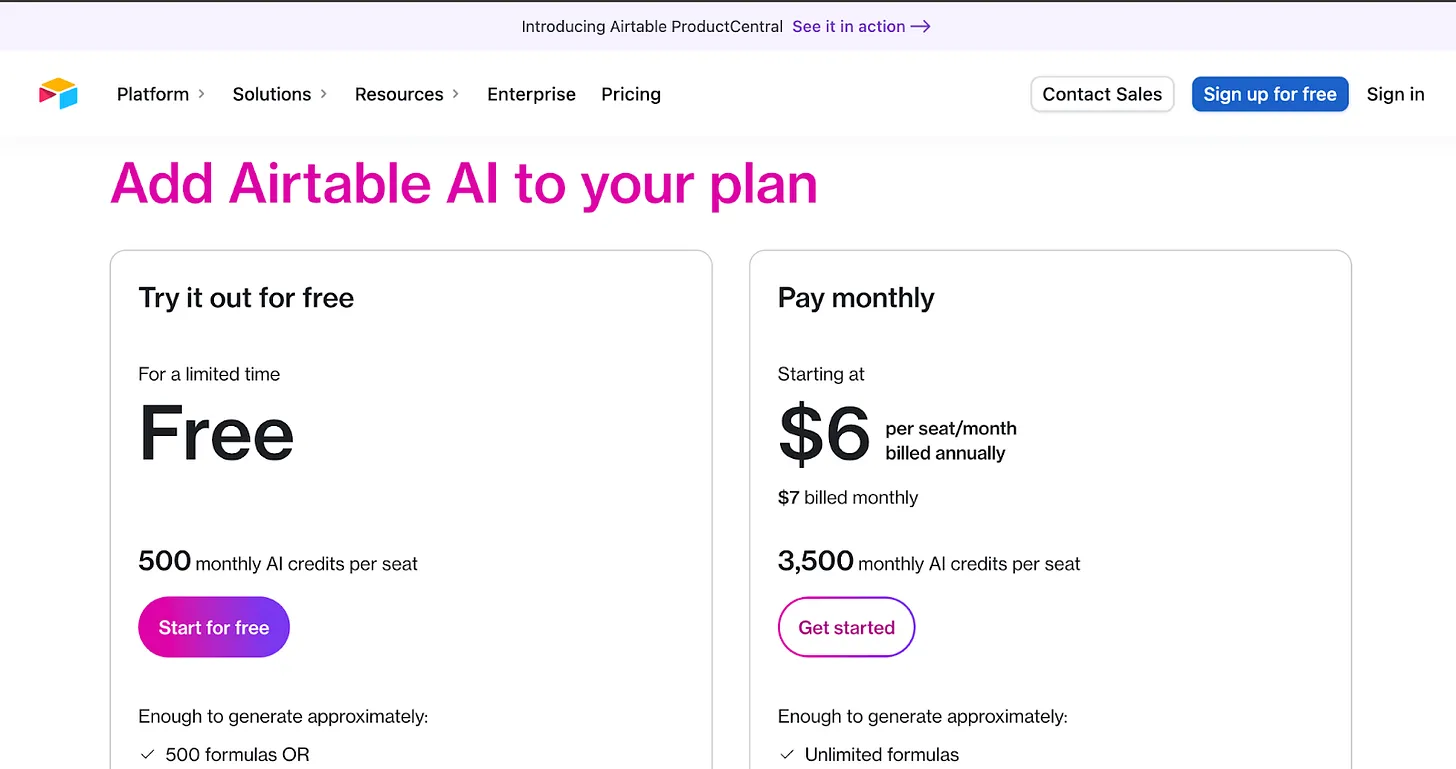This screenshot has width=1456, height=769.
Task: Select the Platform nav label
Action: coord(153,94)
